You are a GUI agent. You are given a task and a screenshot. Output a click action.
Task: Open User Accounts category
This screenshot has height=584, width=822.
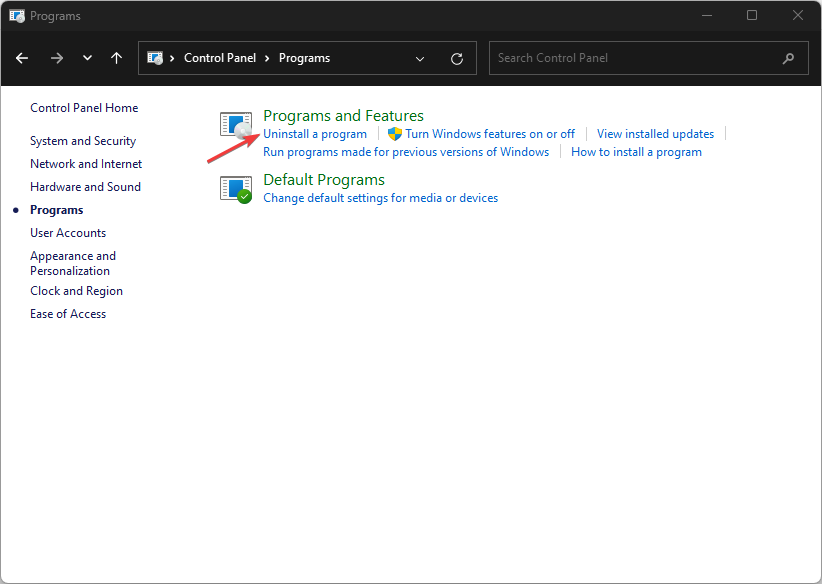tap(68, 233)
